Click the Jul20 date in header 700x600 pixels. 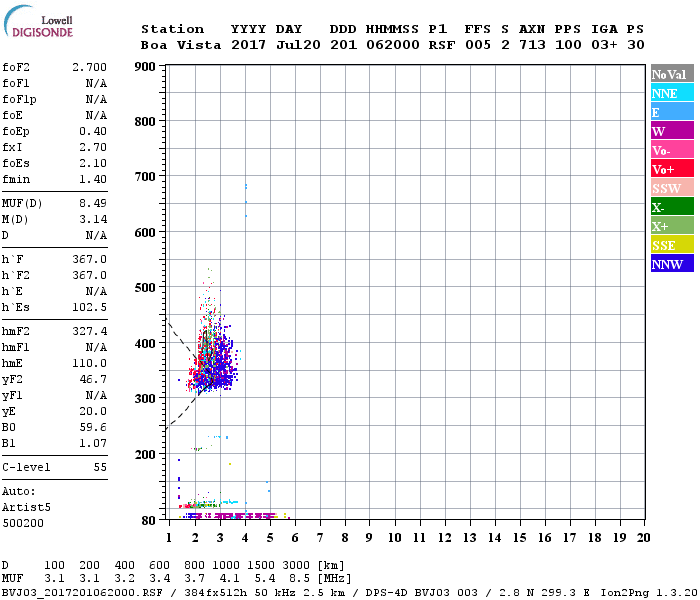pos(298,46)
